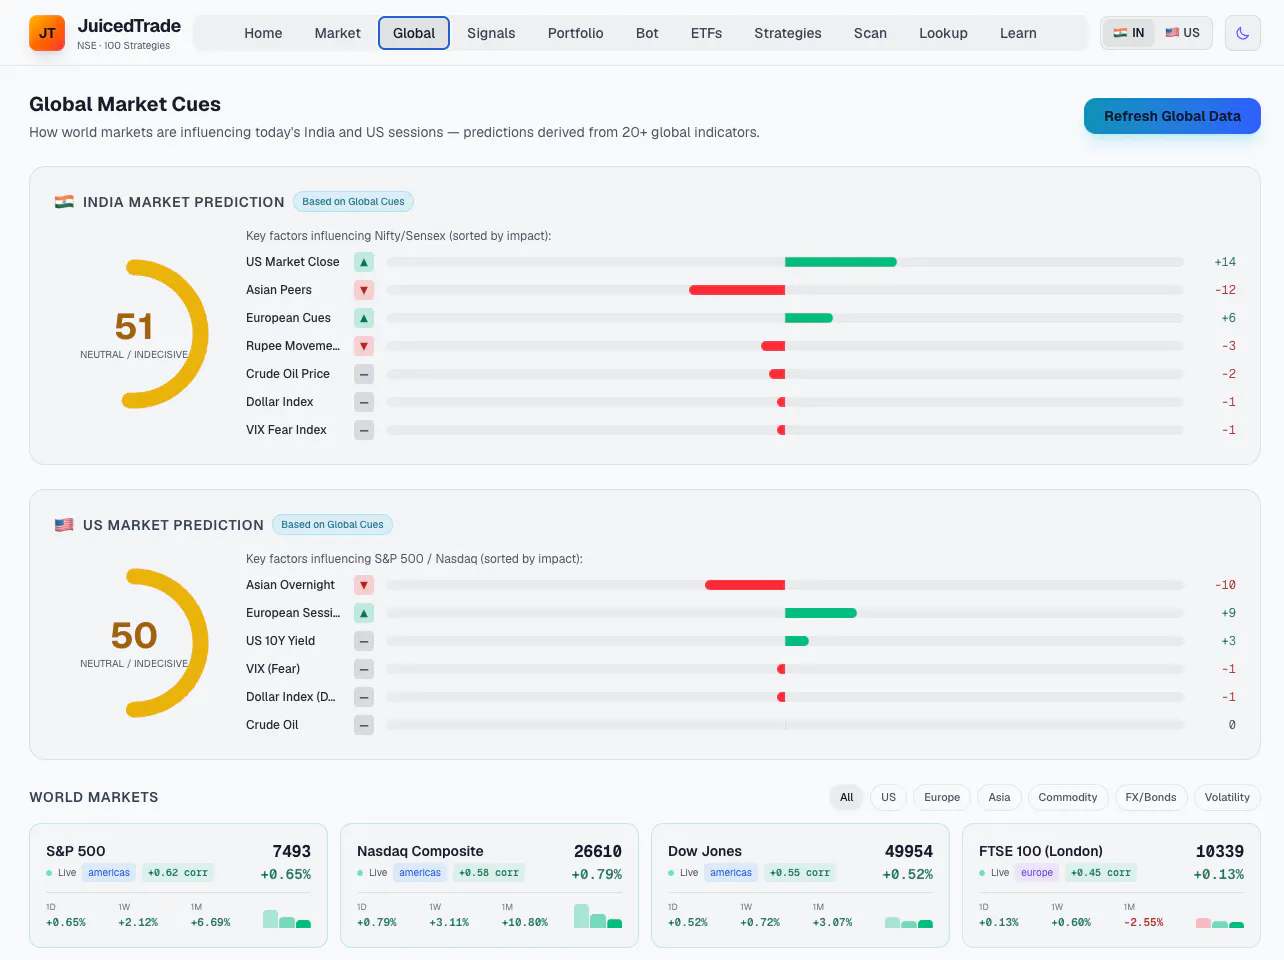Click the up arrow icon beside European Cues
The width and height of the screenshot is (1284, 960).
pyautogui.click(x=364, y=318)
